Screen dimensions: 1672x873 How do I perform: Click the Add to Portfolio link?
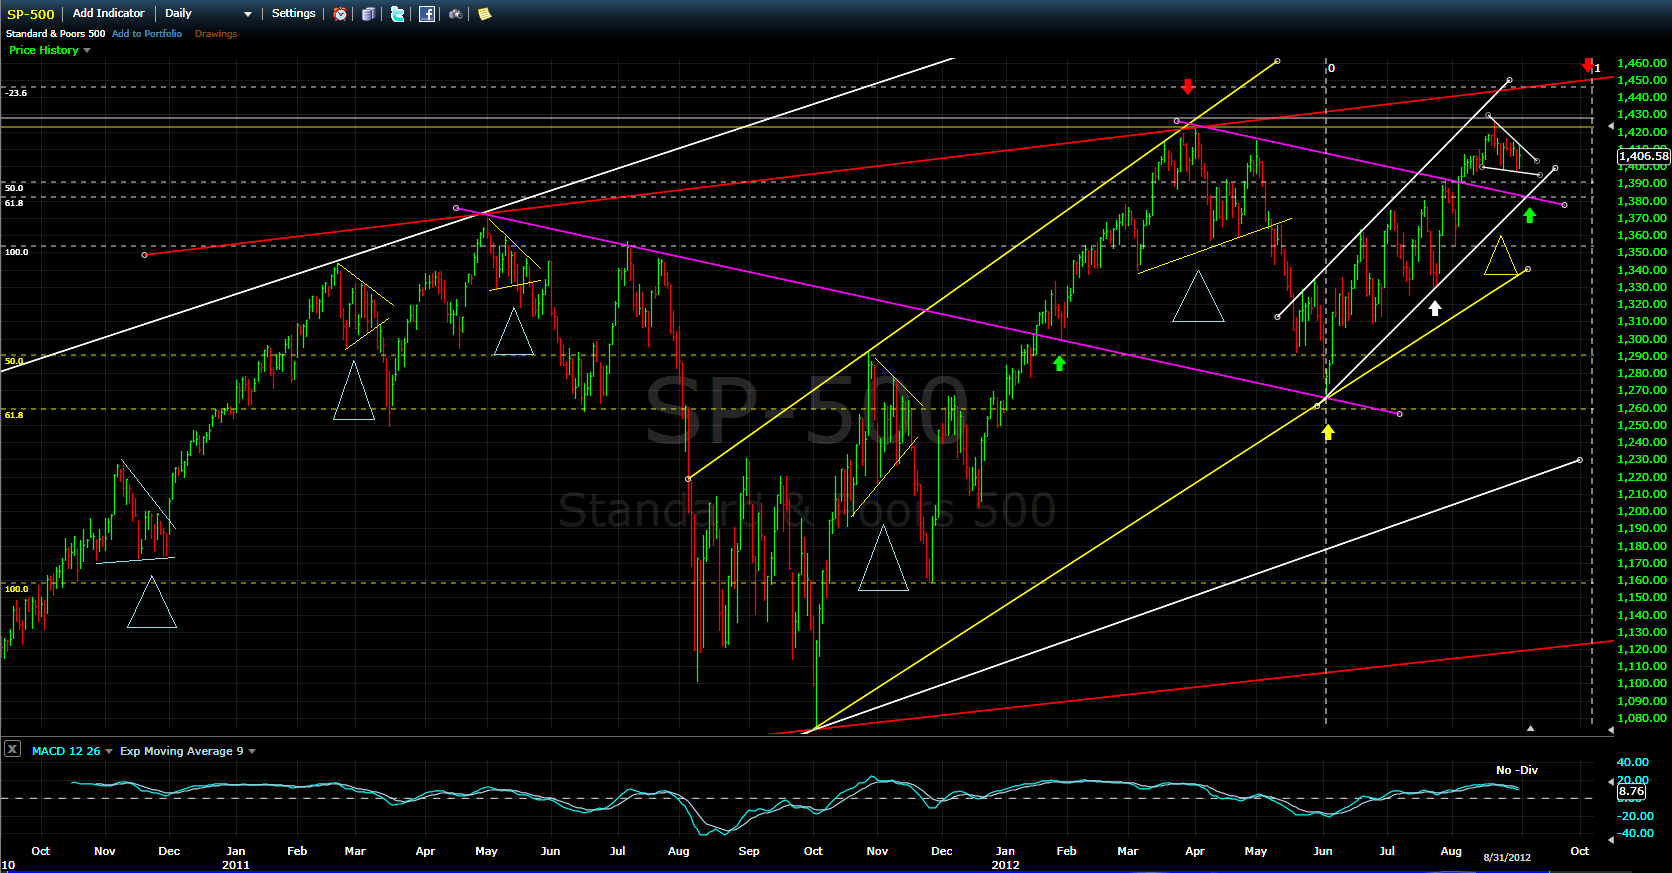[147, 34]
